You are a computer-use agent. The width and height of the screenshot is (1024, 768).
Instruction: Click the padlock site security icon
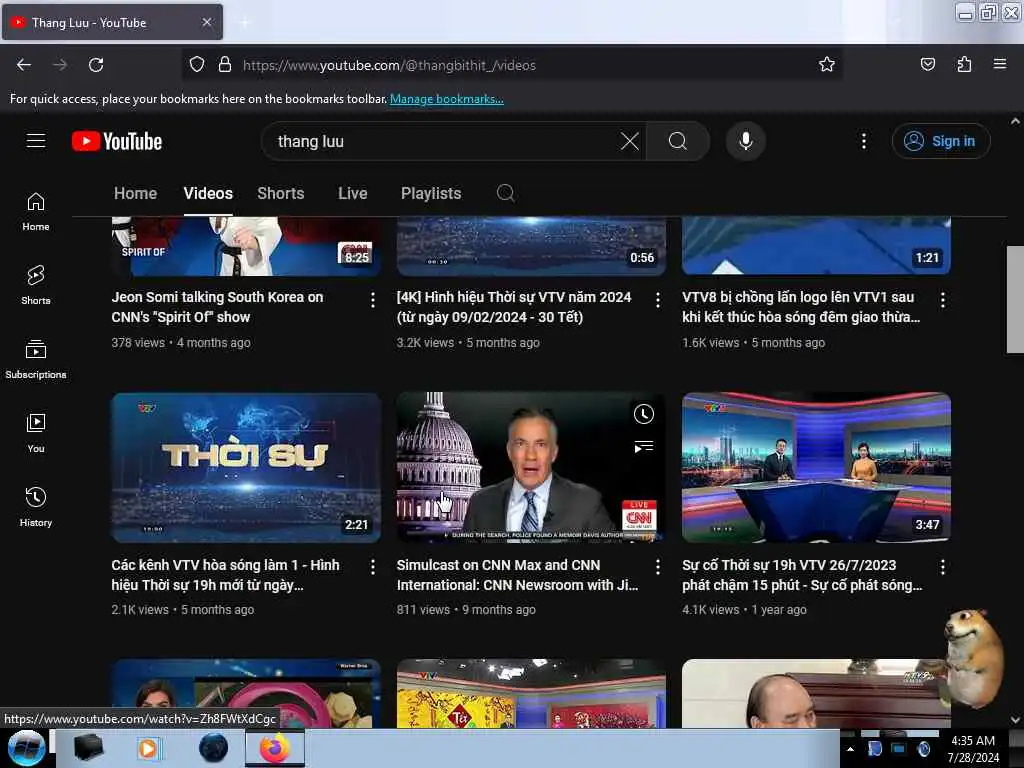[225, 65]
